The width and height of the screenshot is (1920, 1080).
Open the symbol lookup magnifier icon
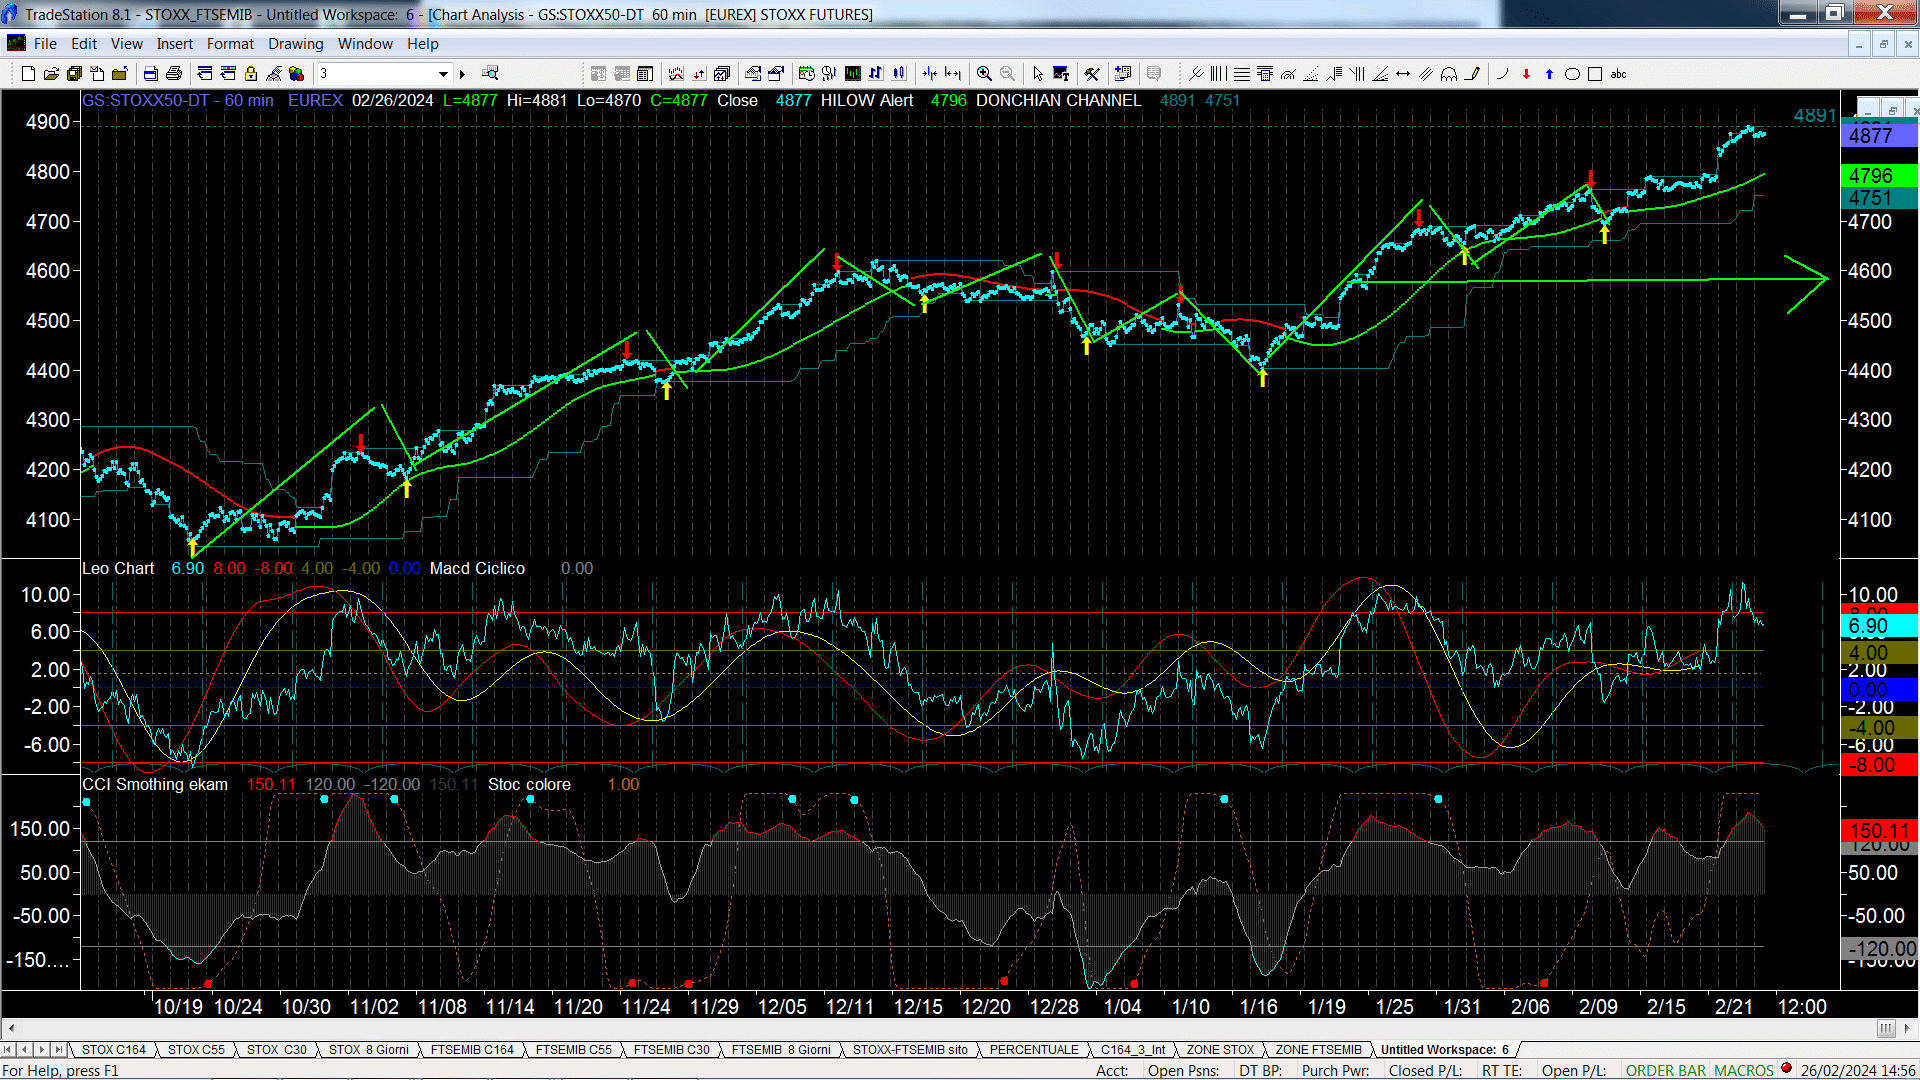pyautogui.click(x=490, y=74)
